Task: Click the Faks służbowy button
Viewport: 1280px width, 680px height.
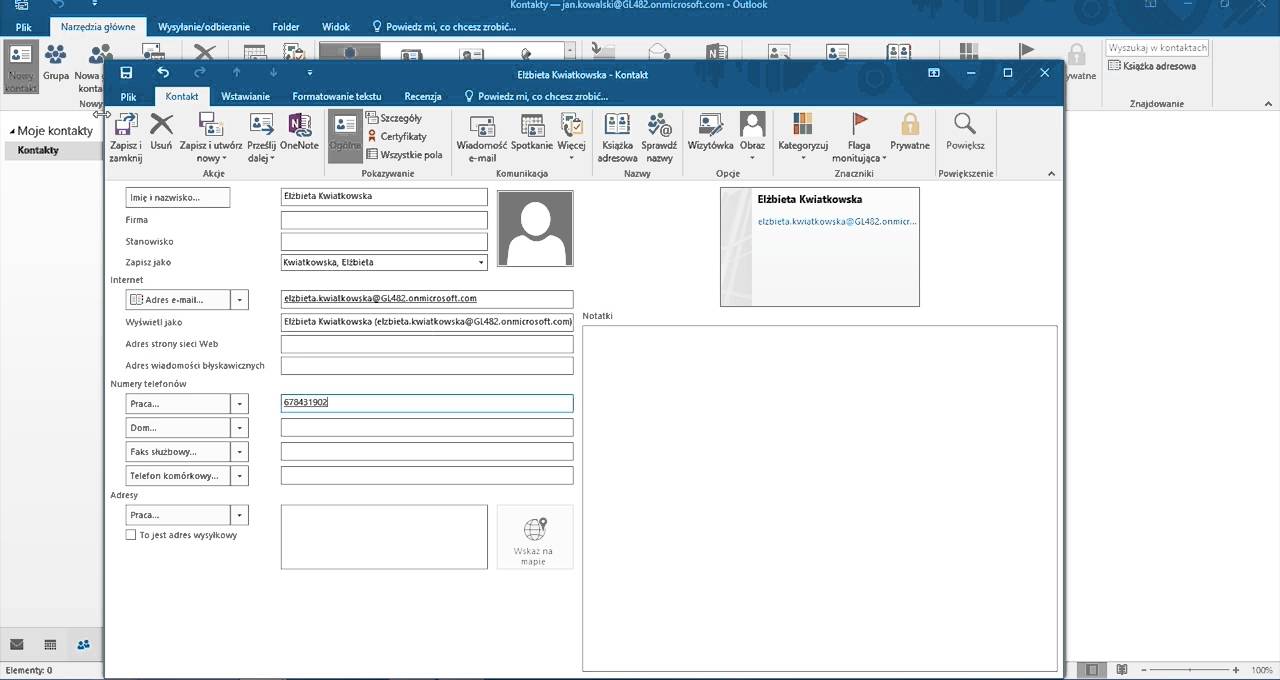Action: pyautogui.click(x=178, y=452)
